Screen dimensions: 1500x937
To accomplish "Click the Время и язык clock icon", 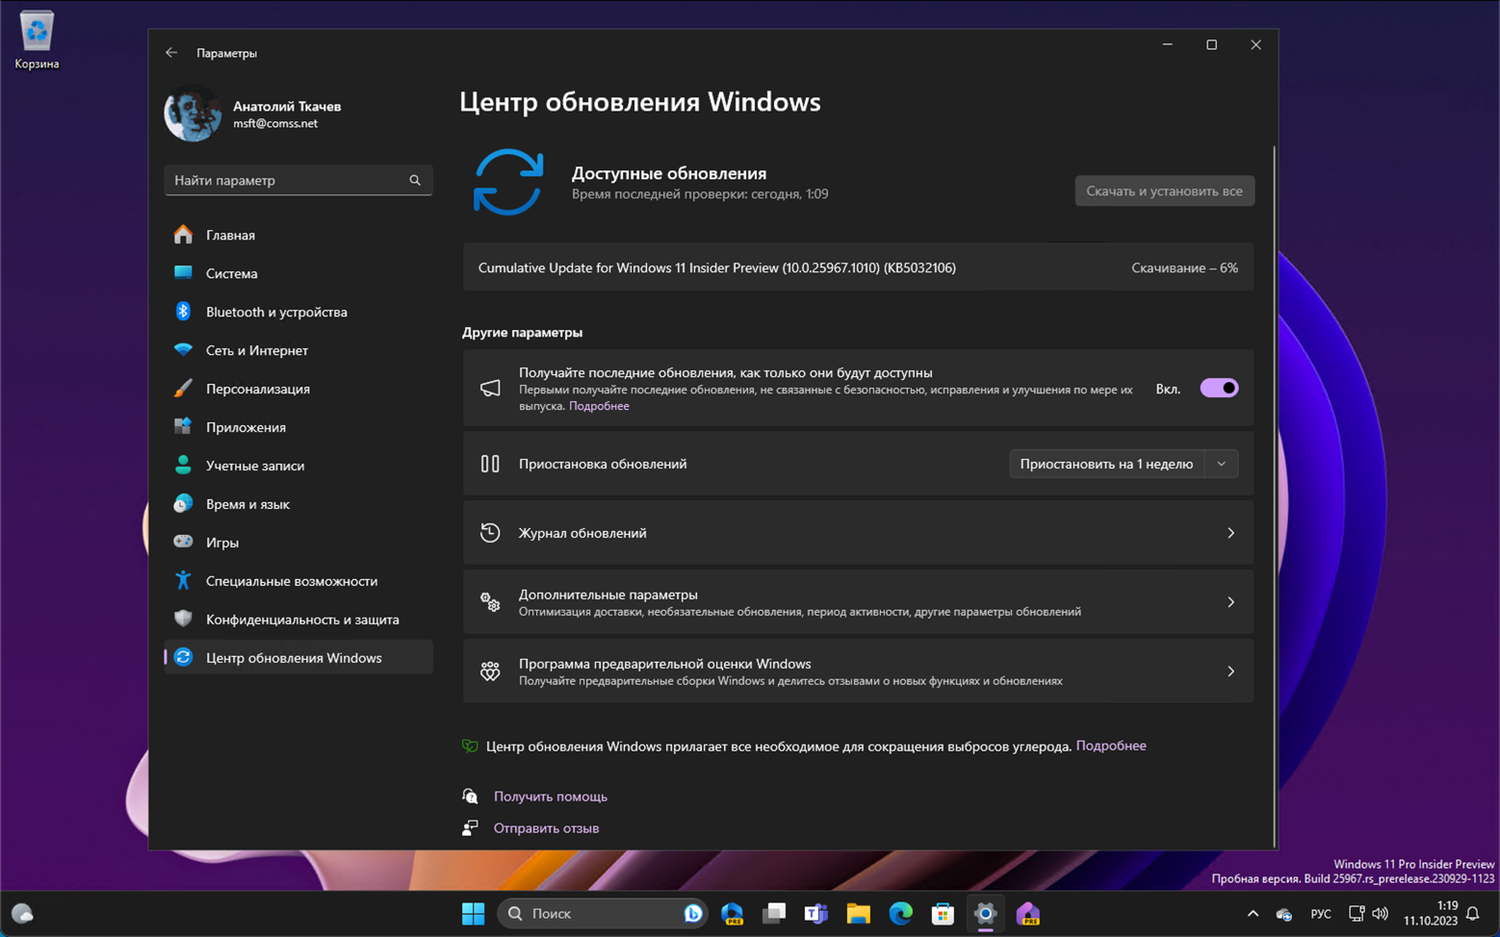I will 183,504.
